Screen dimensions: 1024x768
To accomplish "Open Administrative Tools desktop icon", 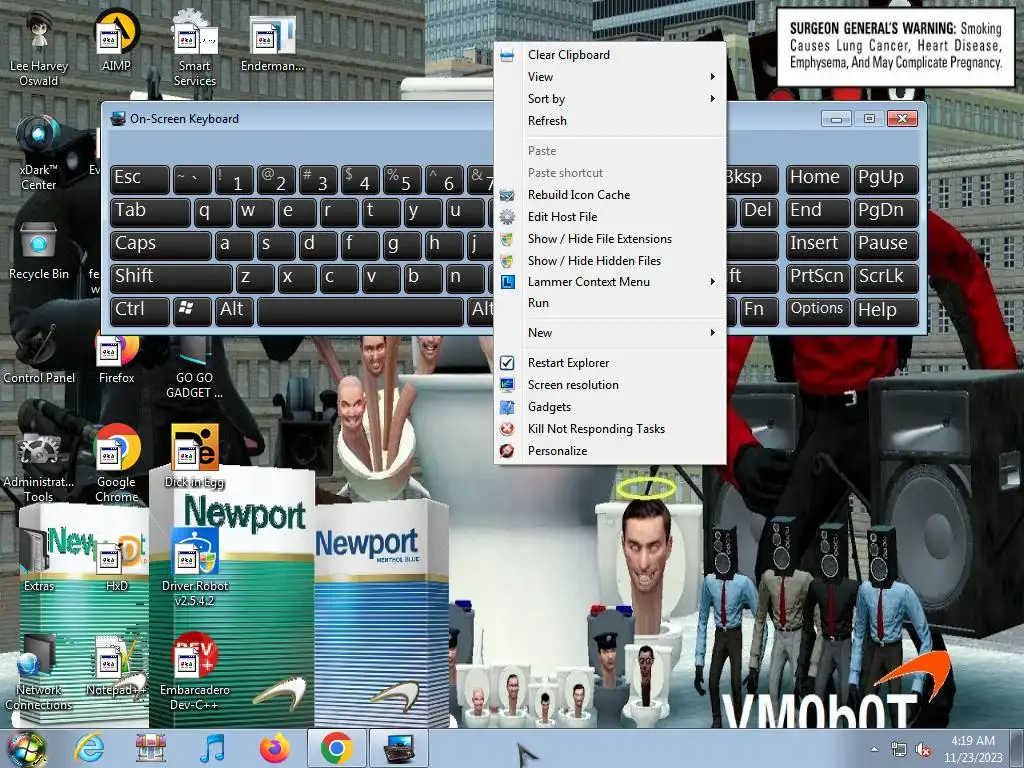I will 39,467.
